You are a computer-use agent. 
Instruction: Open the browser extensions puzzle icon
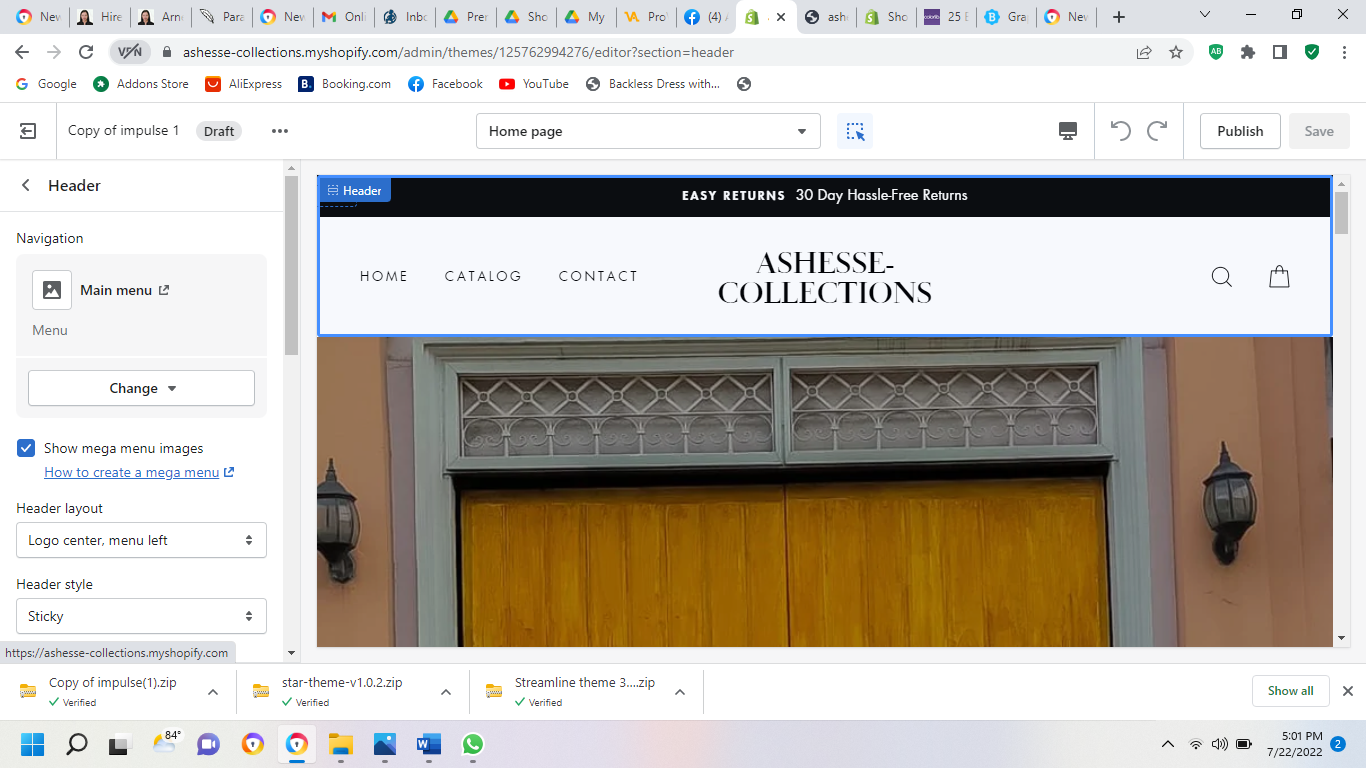coord(1248,52)
